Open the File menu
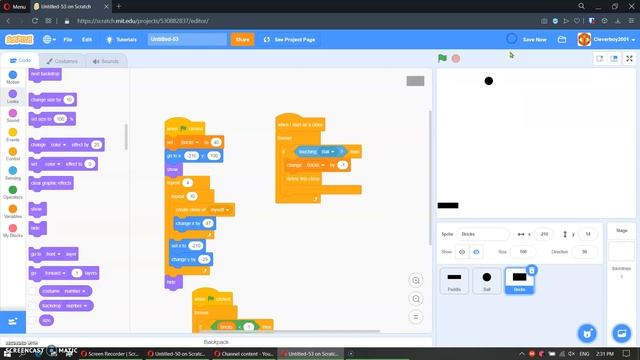 click(68, 40)
